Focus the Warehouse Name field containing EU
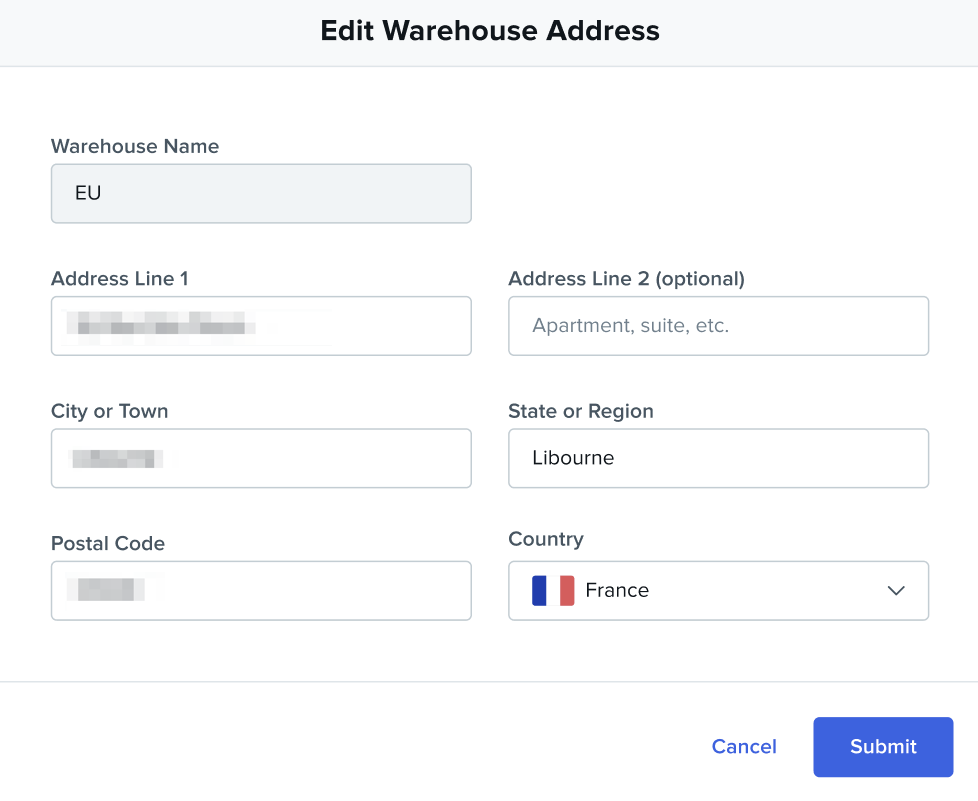This screenshot has height=801, width=978. pyautogui.click(x=261, y=194)
